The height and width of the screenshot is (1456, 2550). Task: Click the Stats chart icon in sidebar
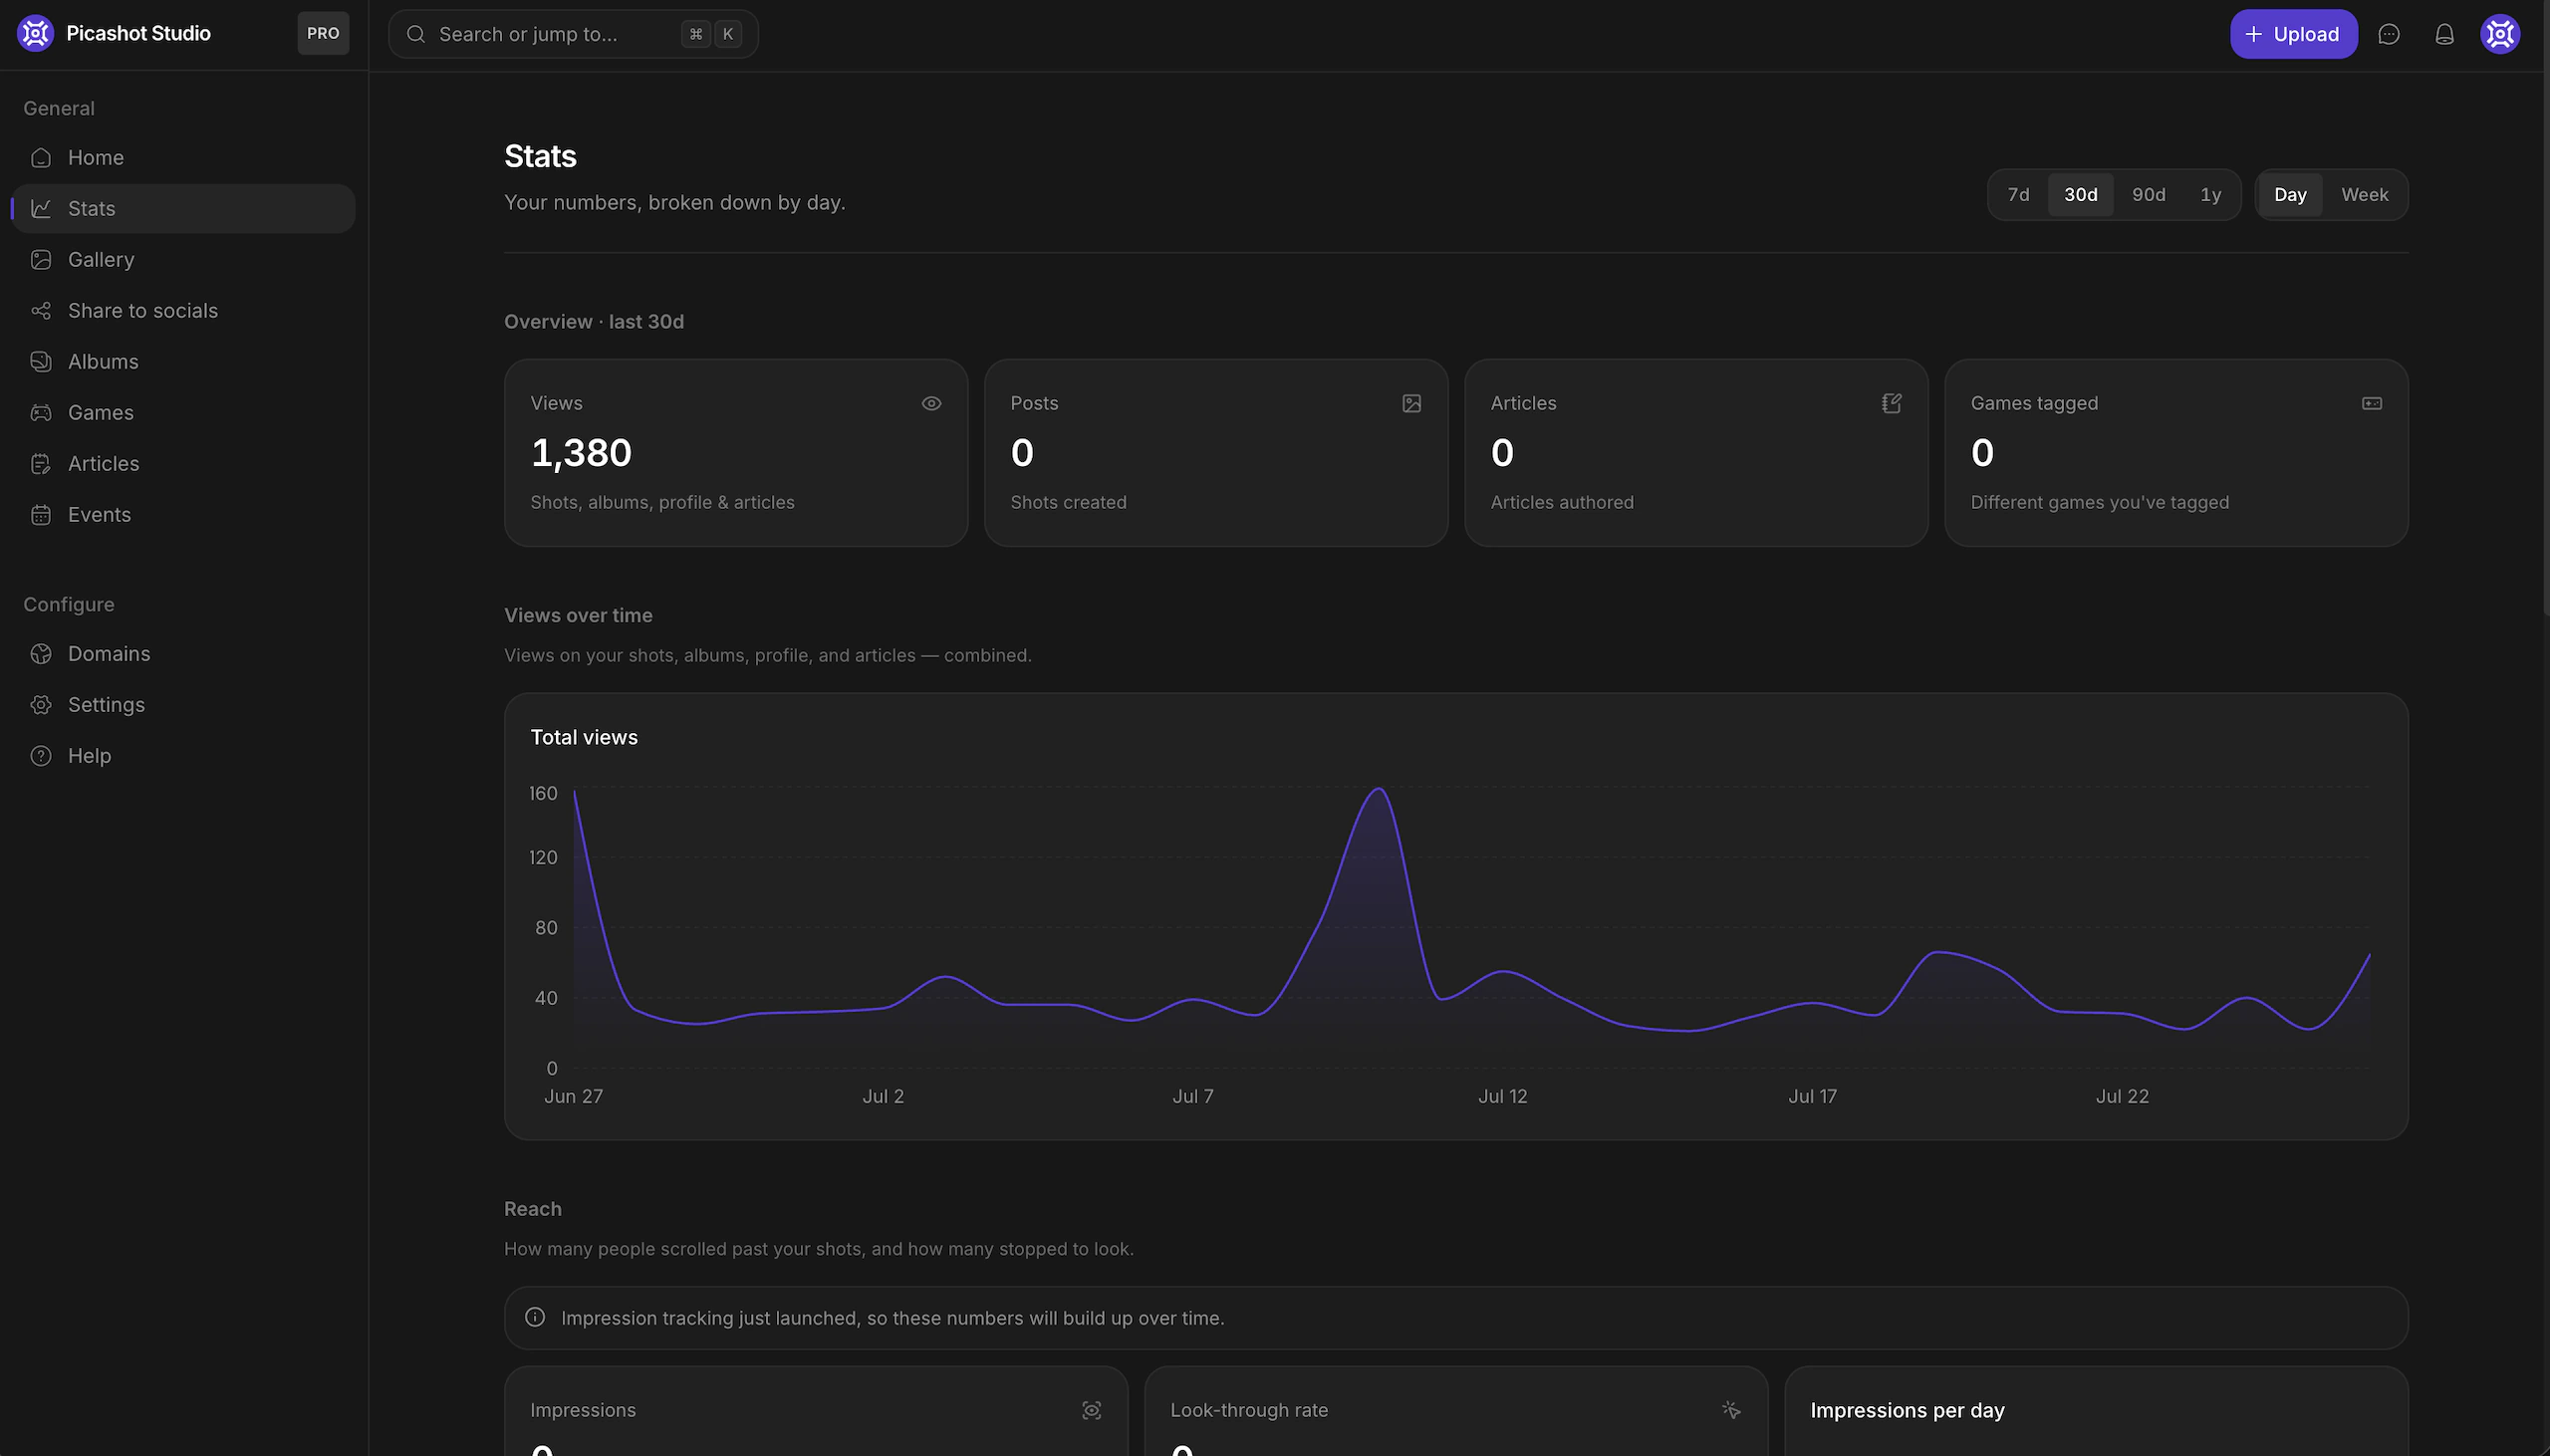41,209
